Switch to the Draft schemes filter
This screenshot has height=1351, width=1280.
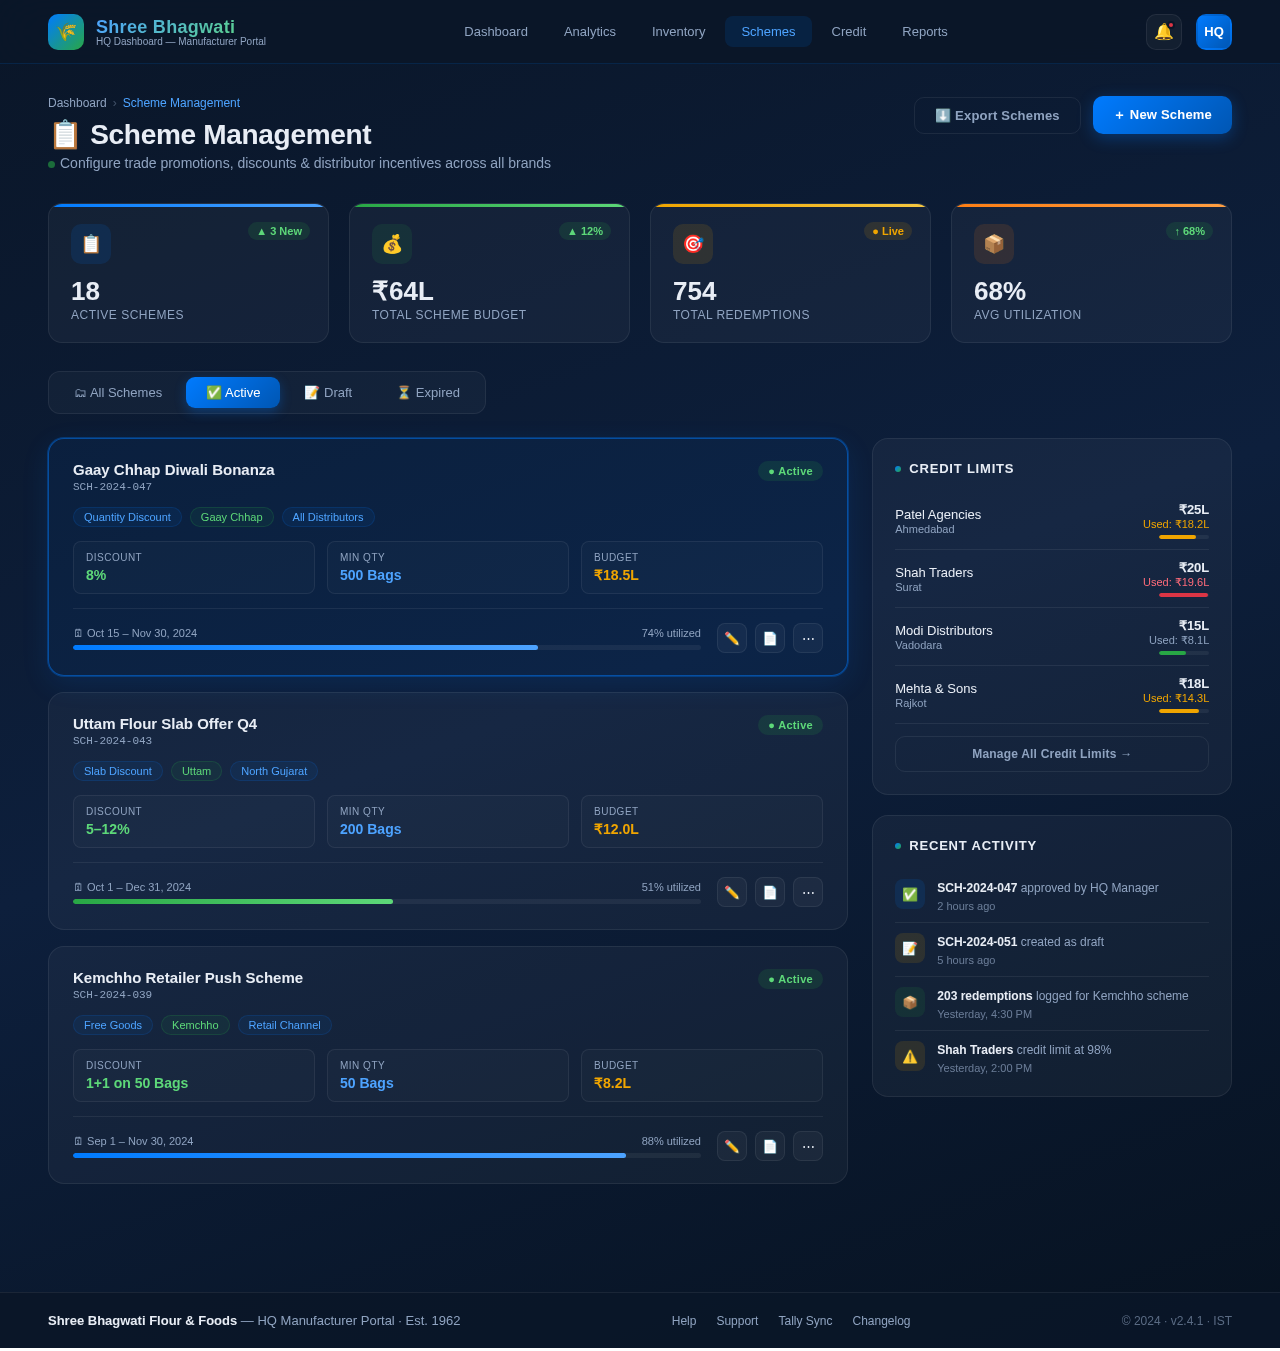point(328,393)
